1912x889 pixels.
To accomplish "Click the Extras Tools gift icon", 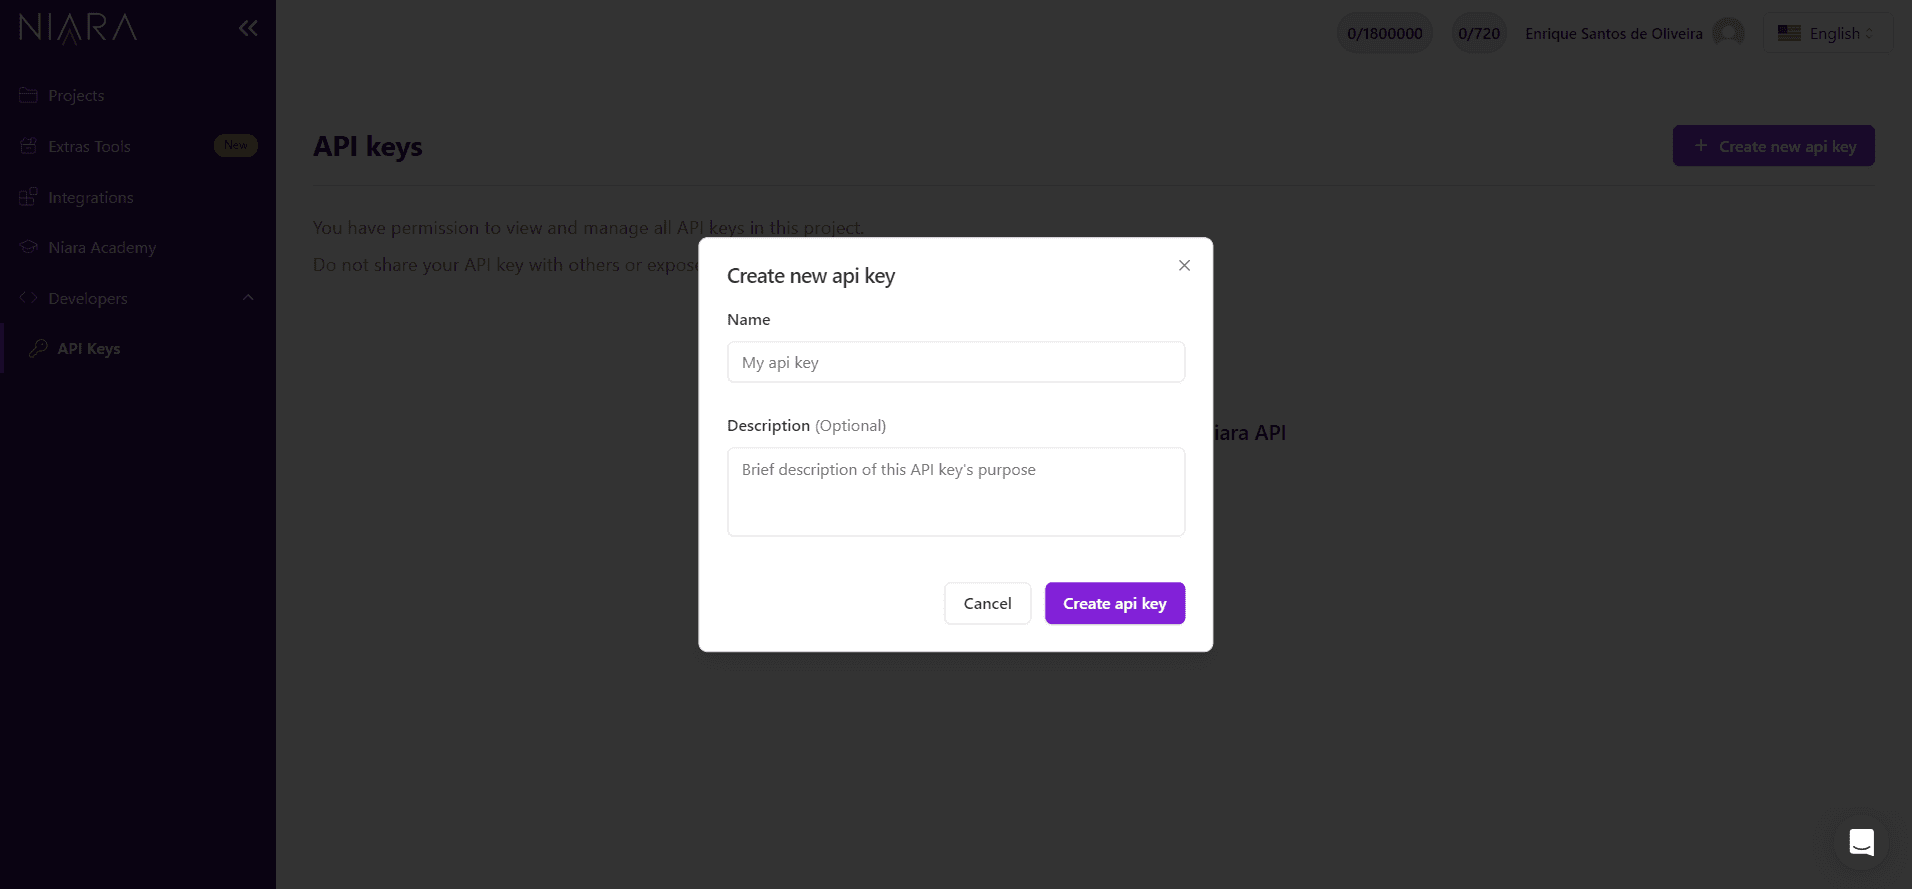I will click(29, 146).
